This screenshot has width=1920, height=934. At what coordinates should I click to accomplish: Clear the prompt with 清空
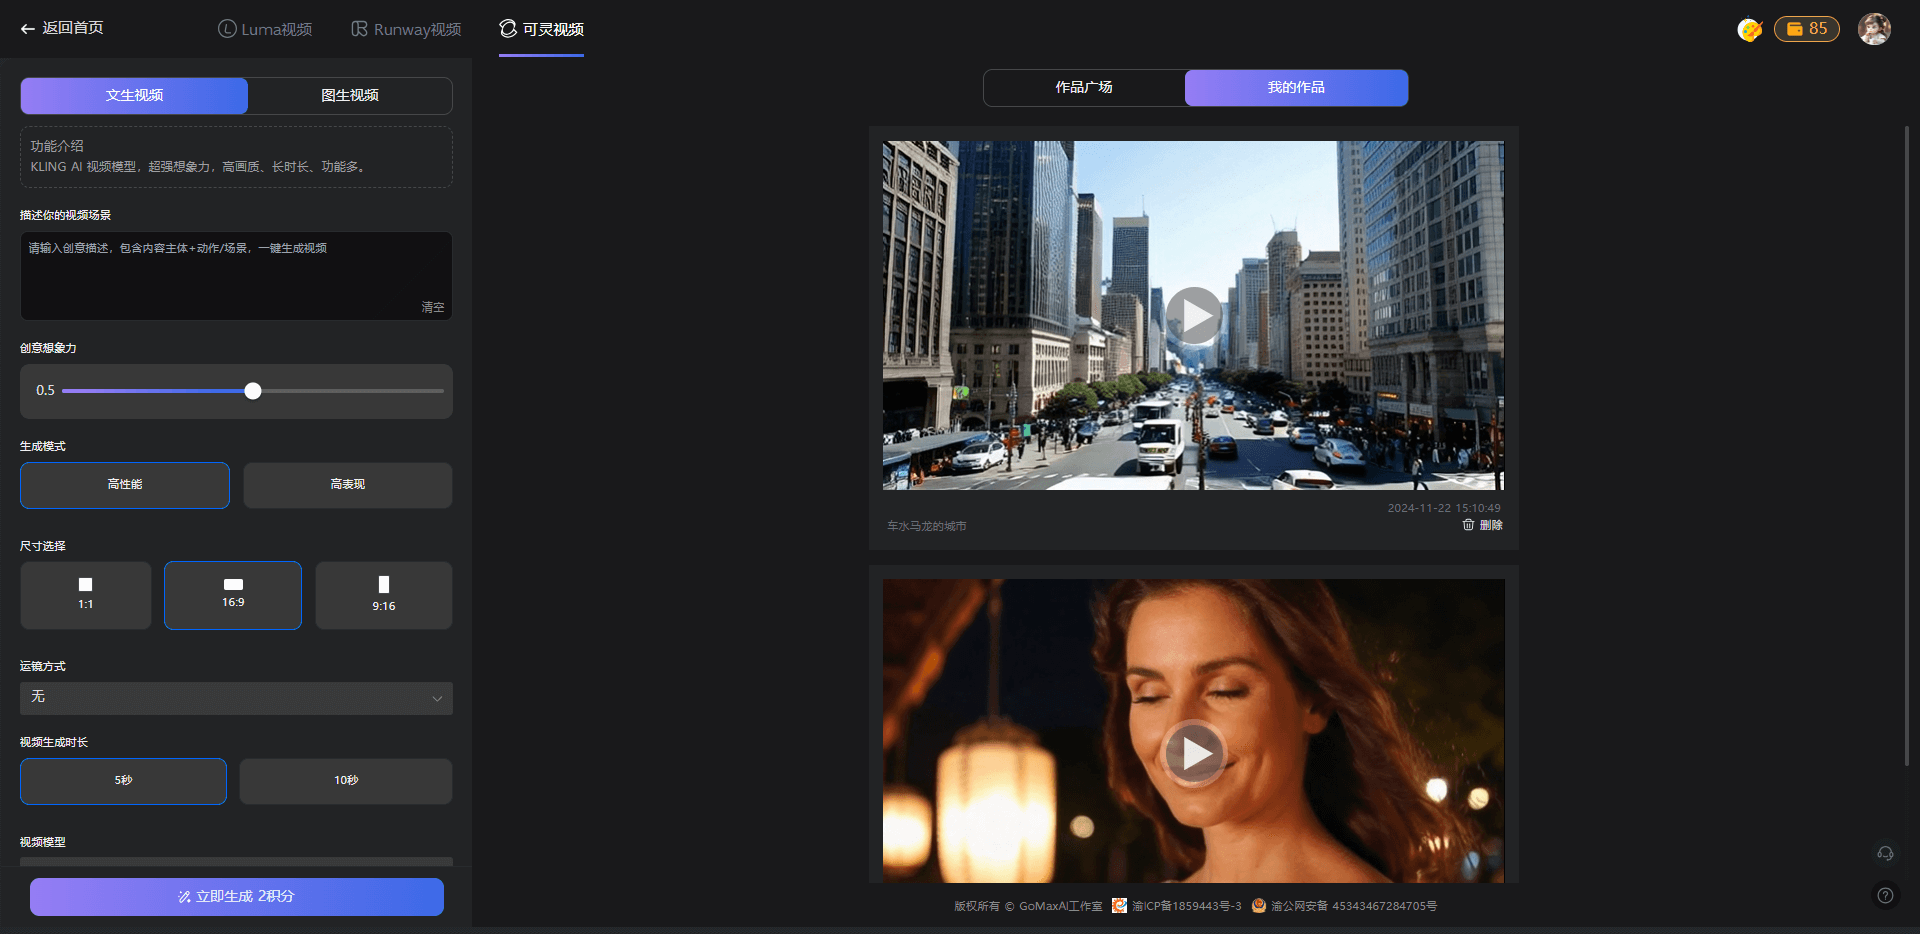432,307
